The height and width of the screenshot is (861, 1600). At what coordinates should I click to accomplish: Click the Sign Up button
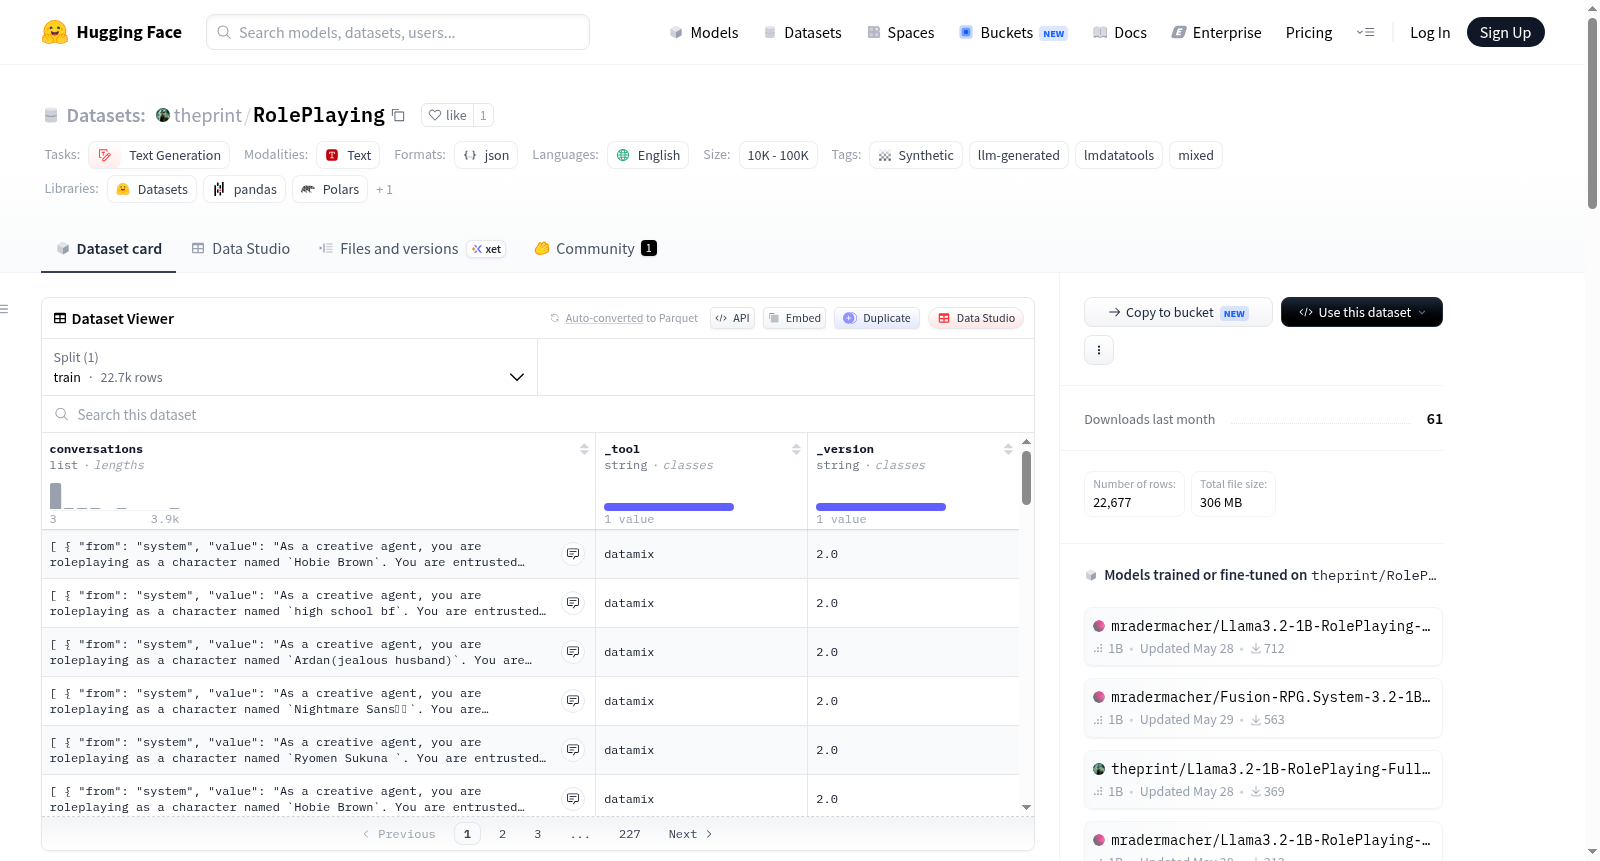1505,32
